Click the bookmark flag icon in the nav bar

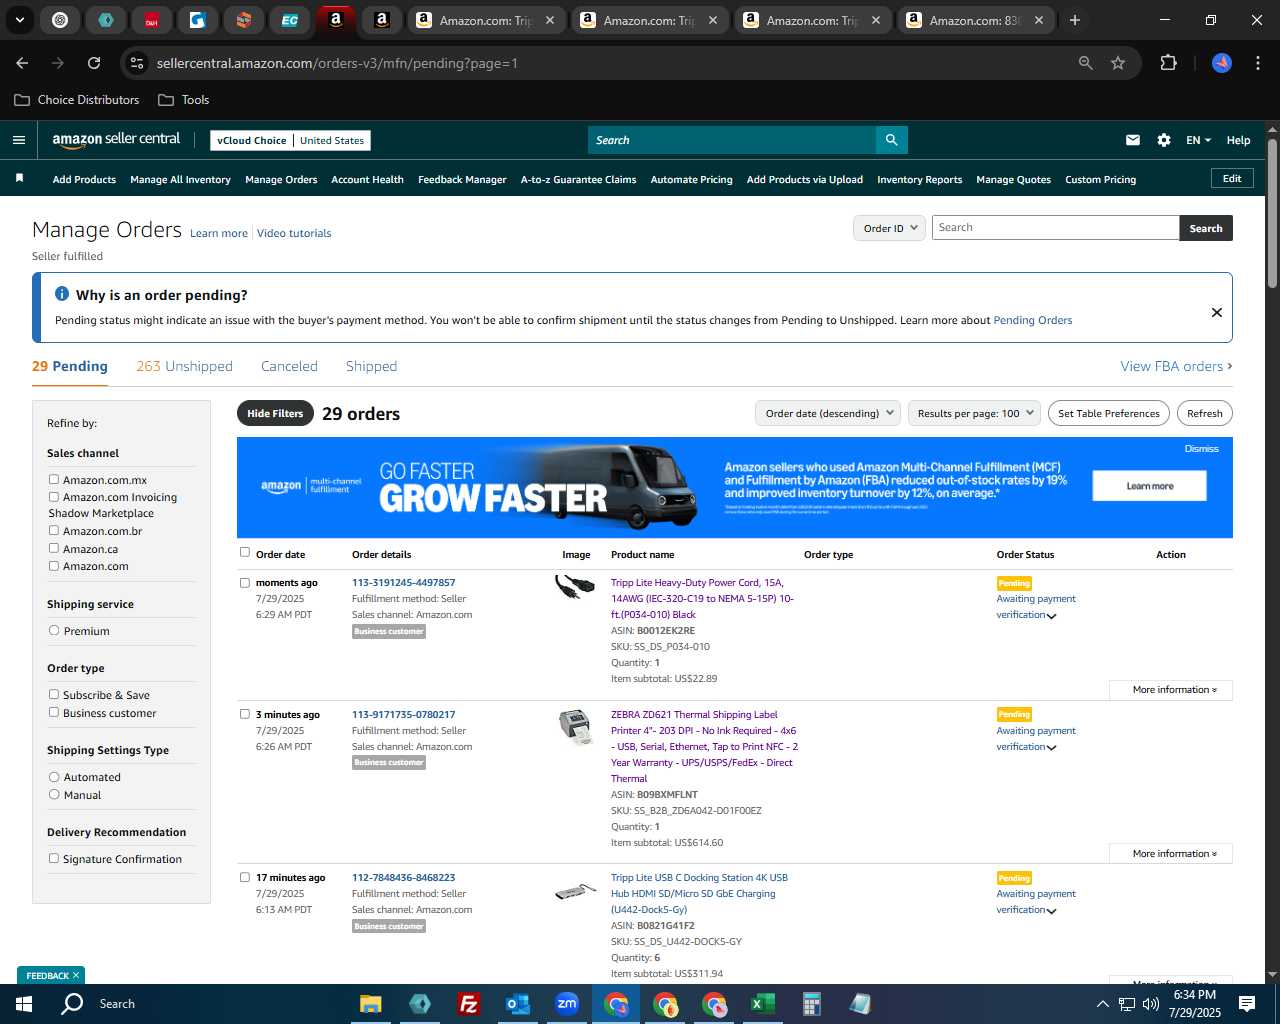pos(19,178)
